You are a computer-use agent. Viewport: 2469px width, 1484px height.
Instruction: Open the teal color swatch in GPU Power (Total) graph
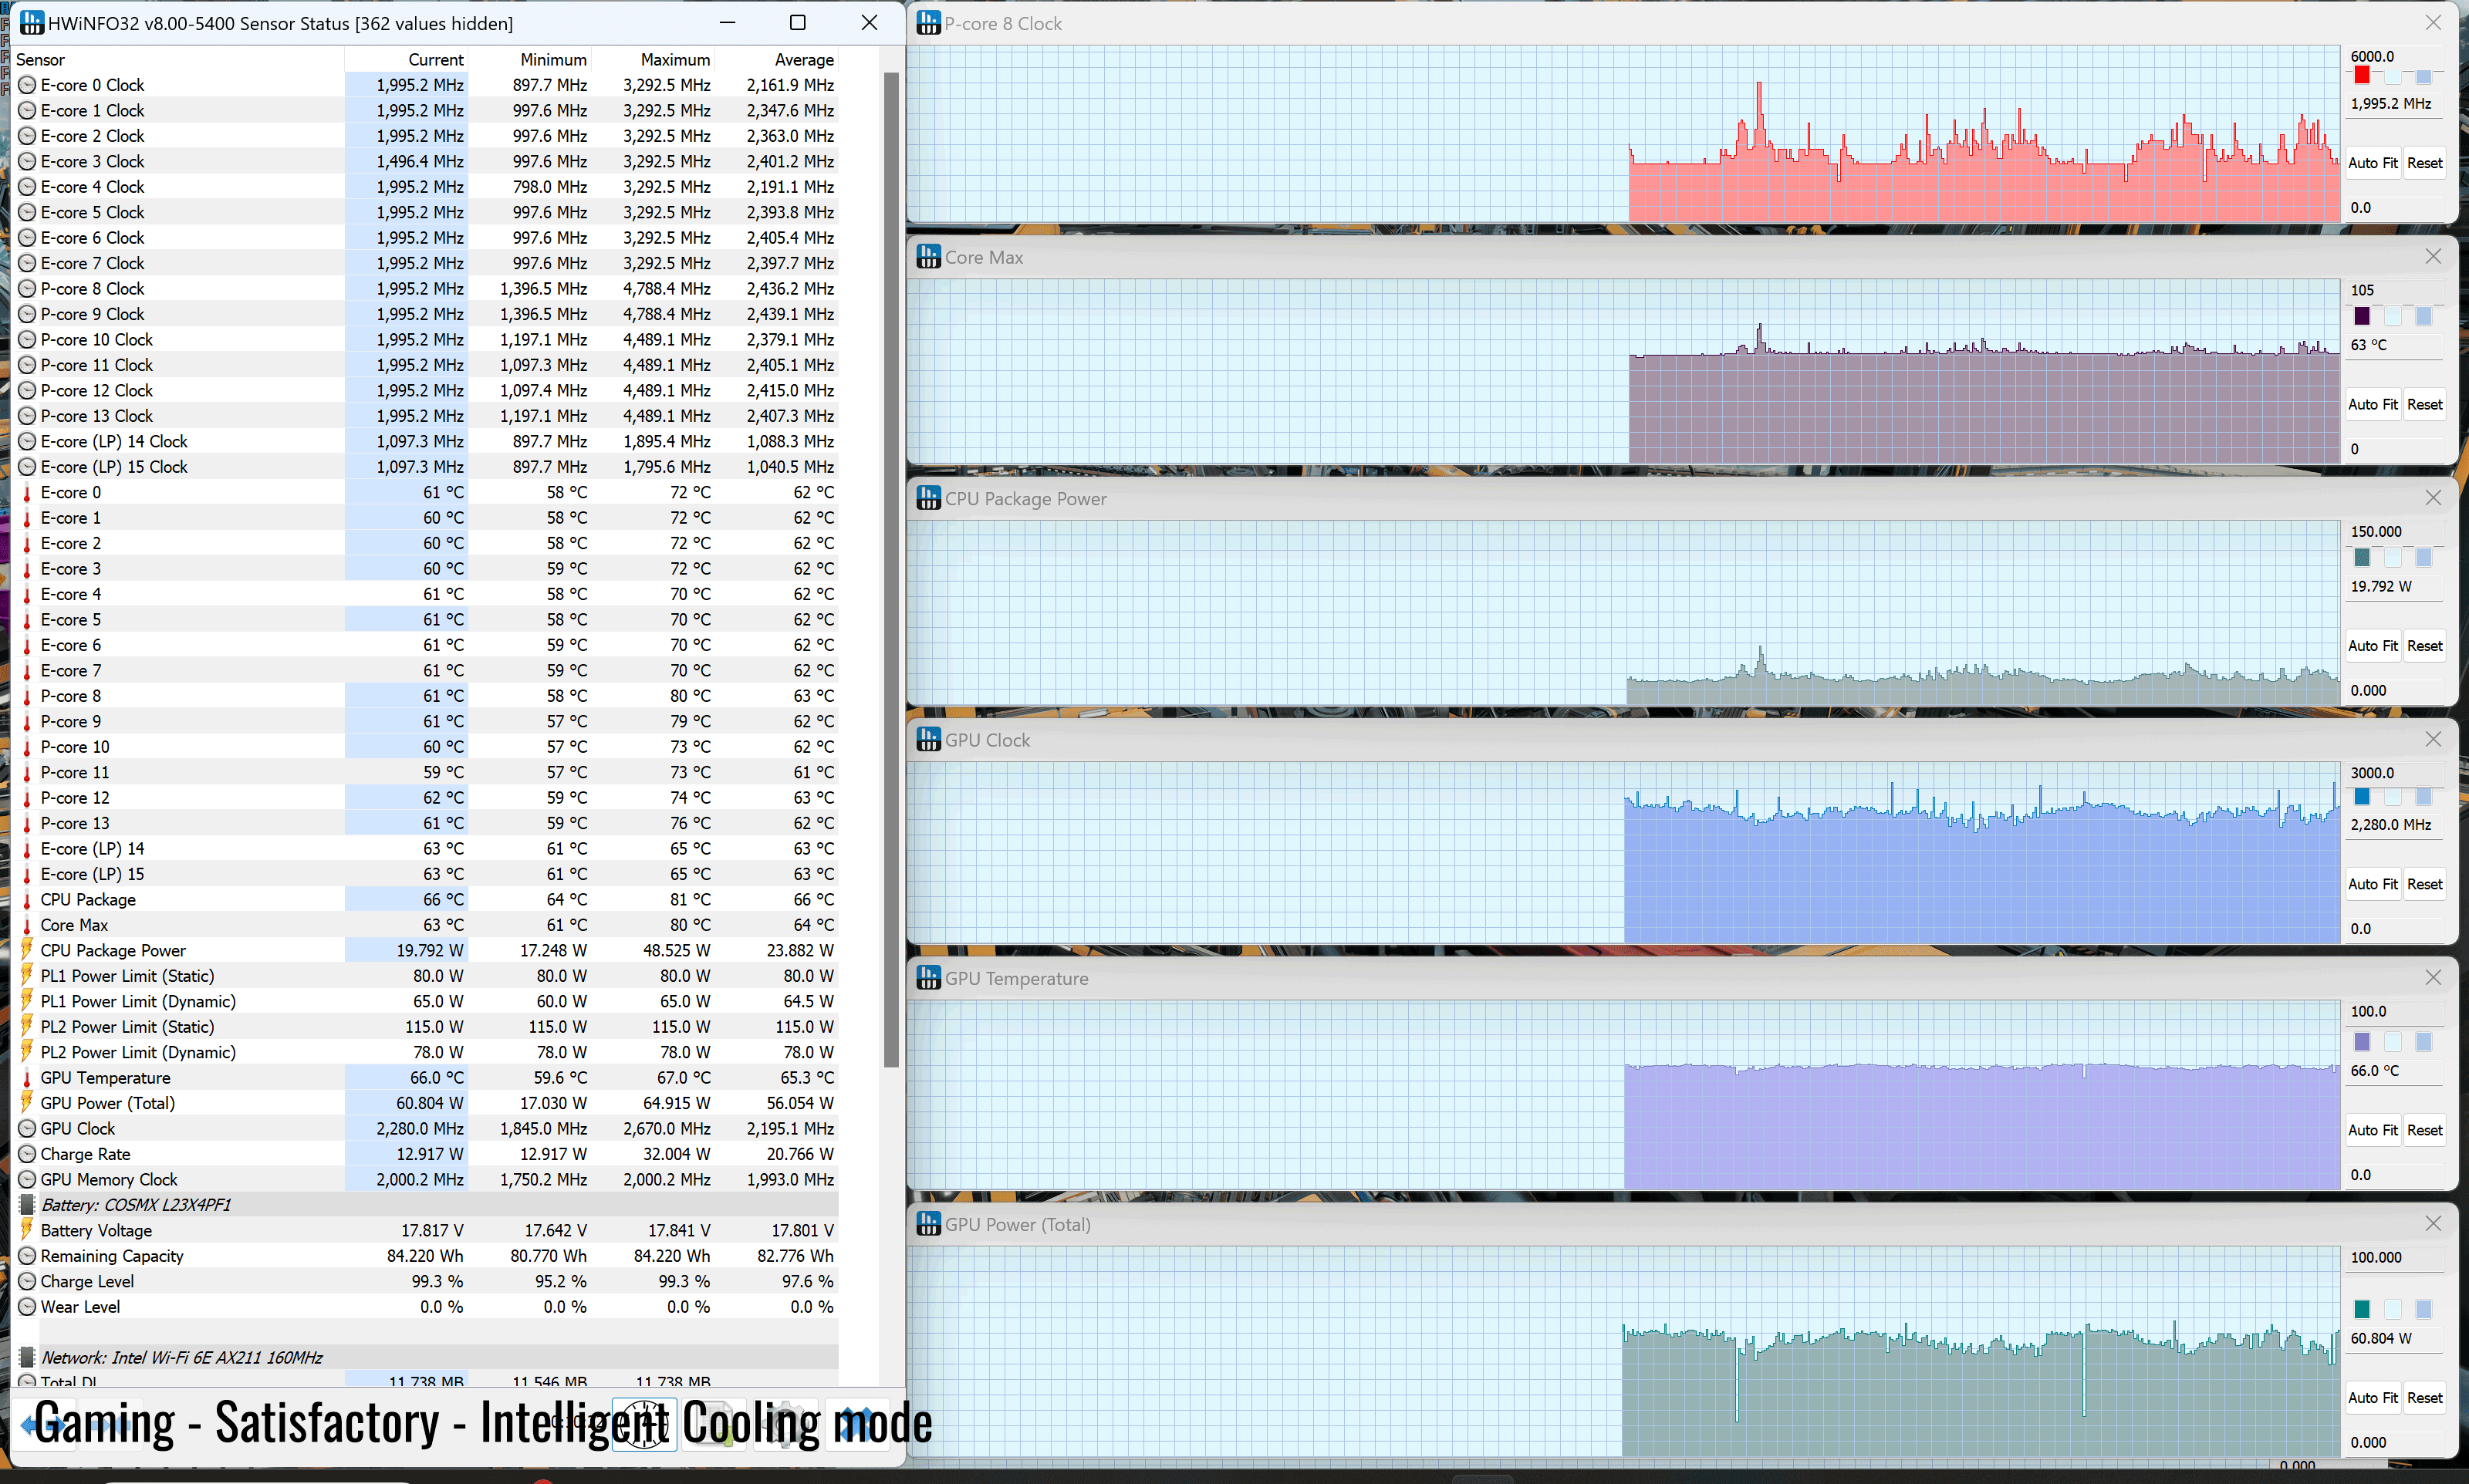[x=2362, y=1310]
